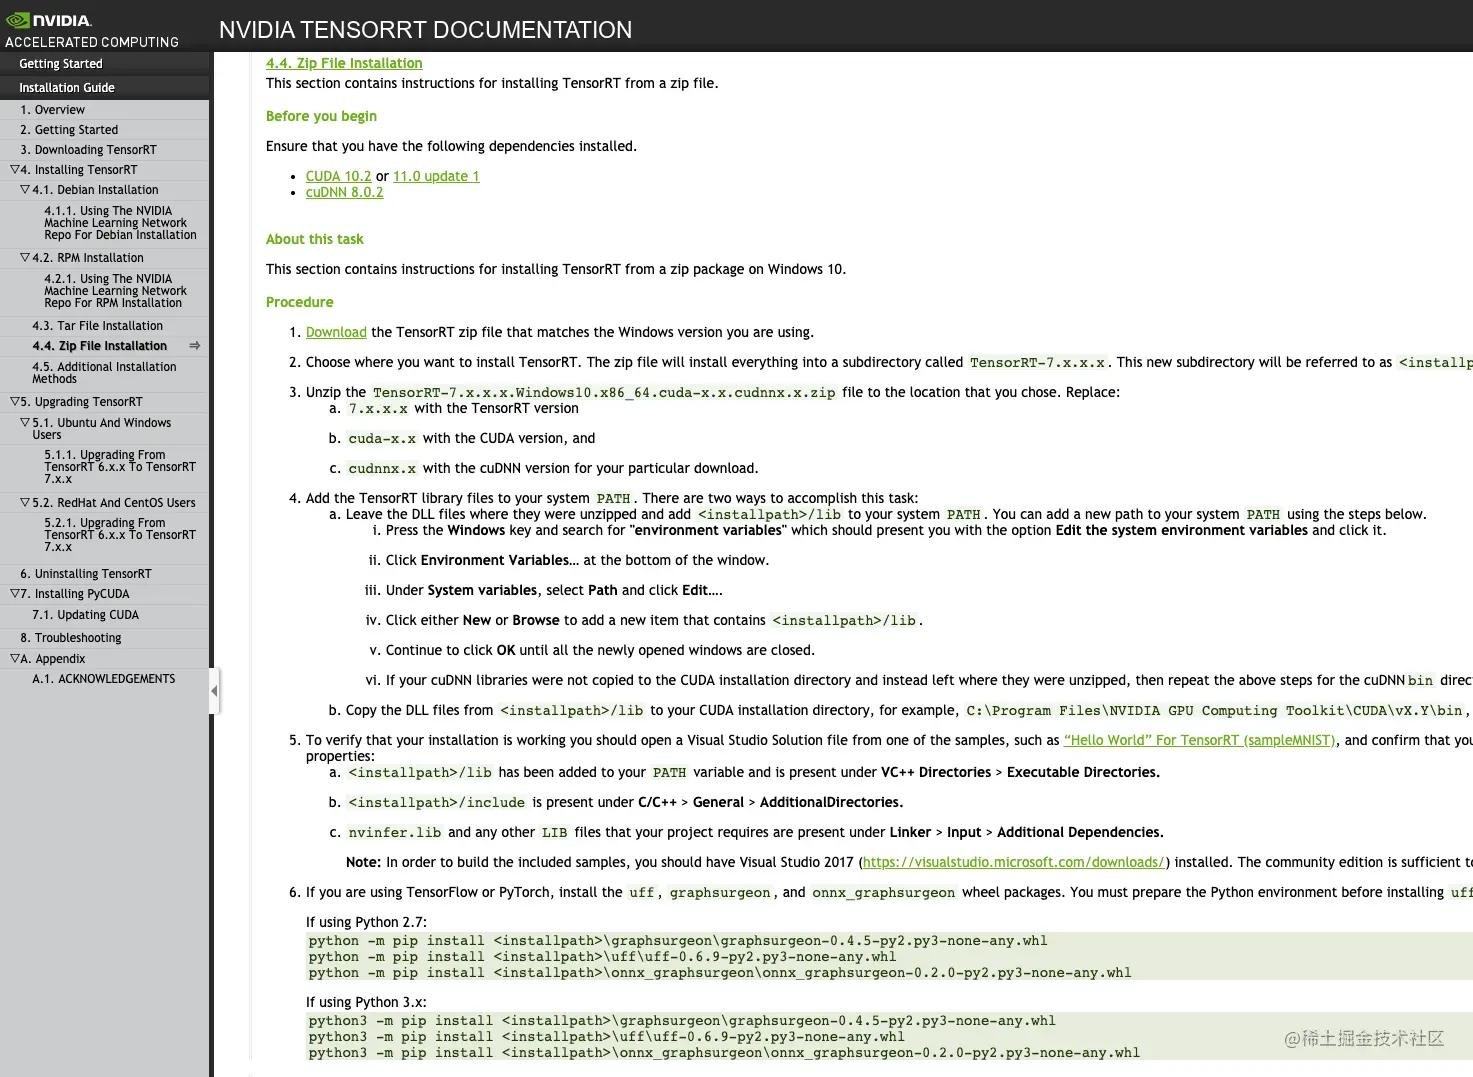Go to 2. Getting Started section
This screenshot has height=1077, width=1473.
point(69,130)
